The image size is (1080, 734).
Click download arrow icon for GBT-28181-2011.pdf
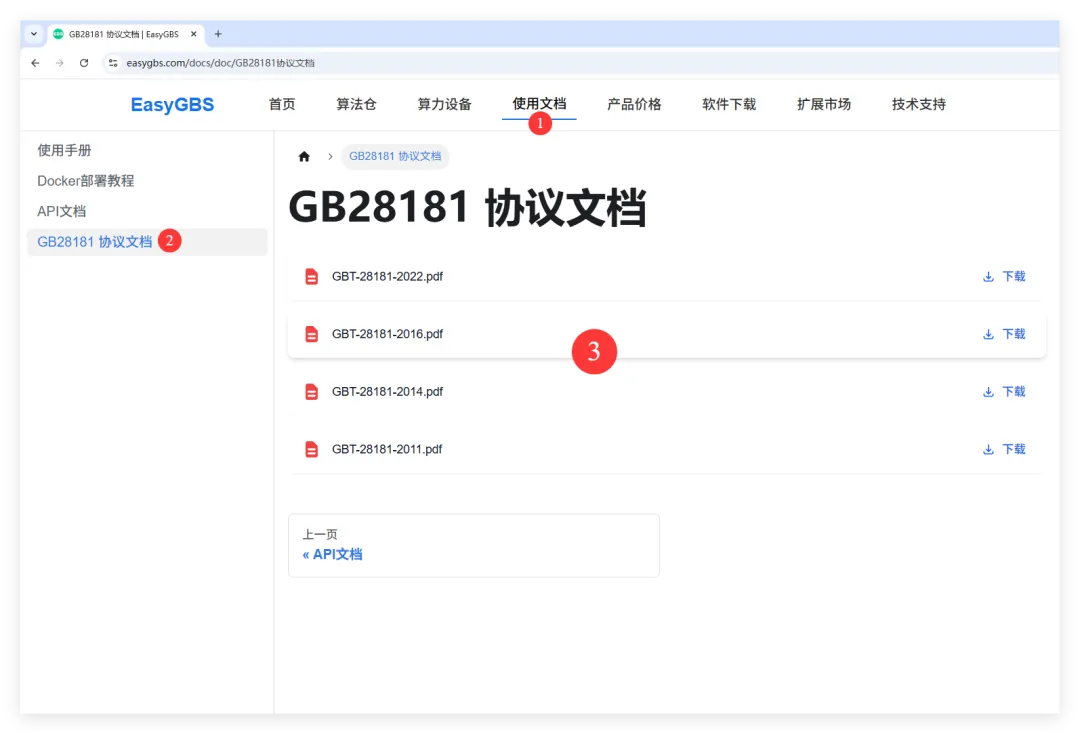[988, 450]
